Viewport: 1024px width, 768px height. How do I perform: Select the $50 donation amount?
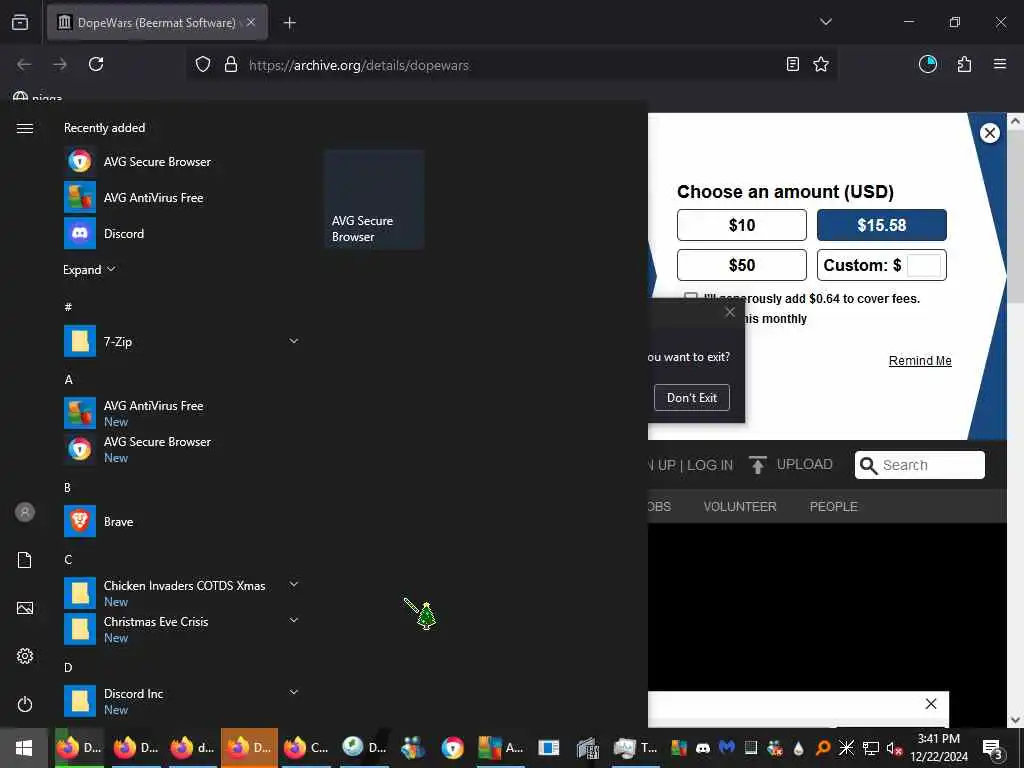click(x=742, y=265)
